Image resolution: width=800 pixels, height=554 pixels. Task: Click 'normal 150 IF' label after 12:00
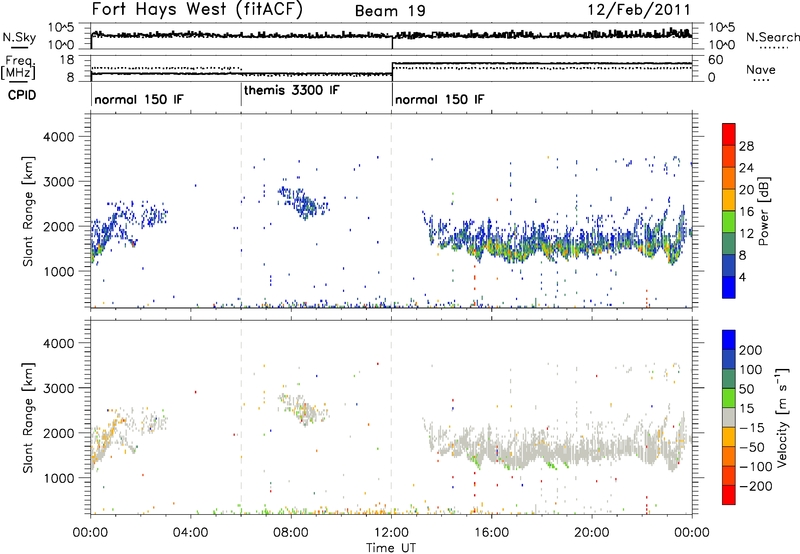(x=439, y=99)
